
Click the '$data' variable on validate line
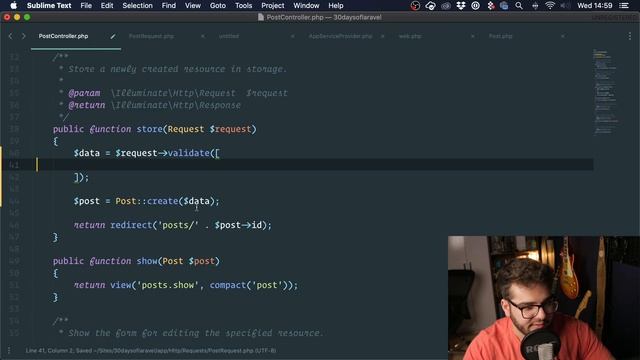[87, 153]
